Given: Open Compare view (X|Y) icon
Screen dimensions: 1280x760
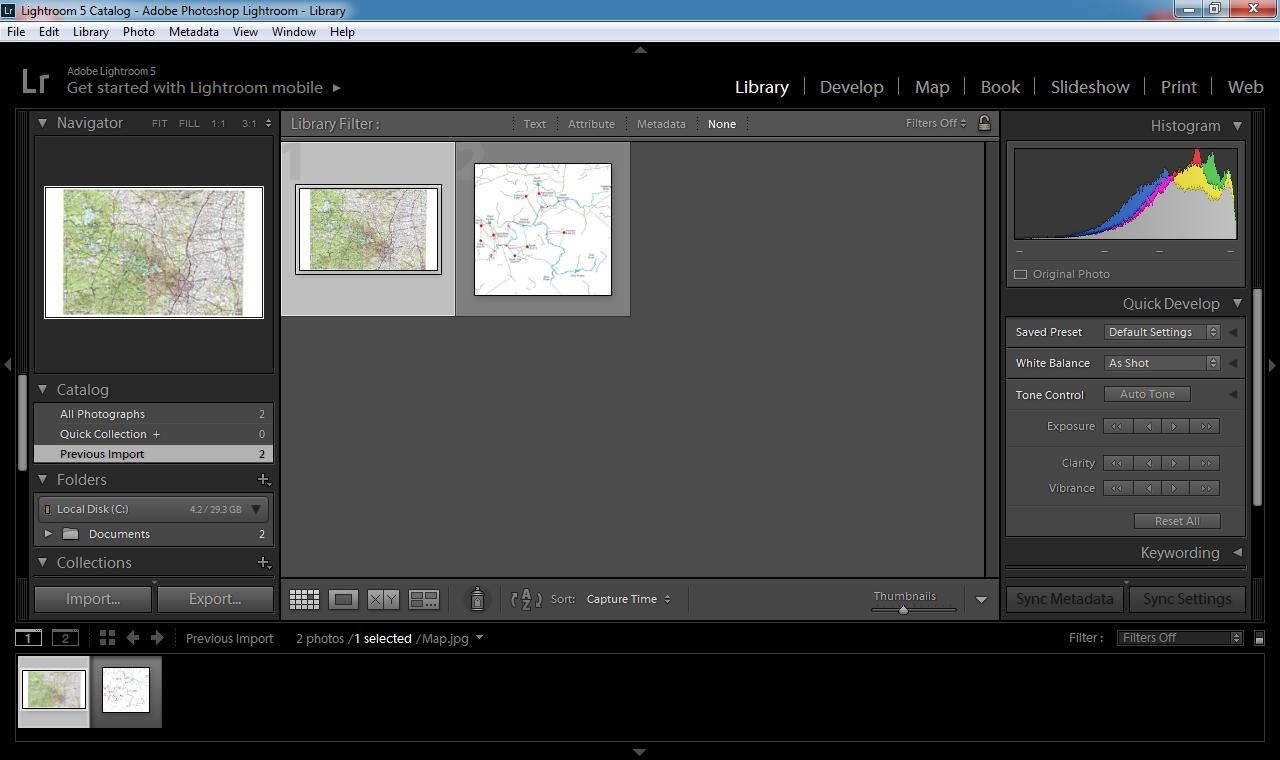Looking at the screenshot, I should point(383,599).
